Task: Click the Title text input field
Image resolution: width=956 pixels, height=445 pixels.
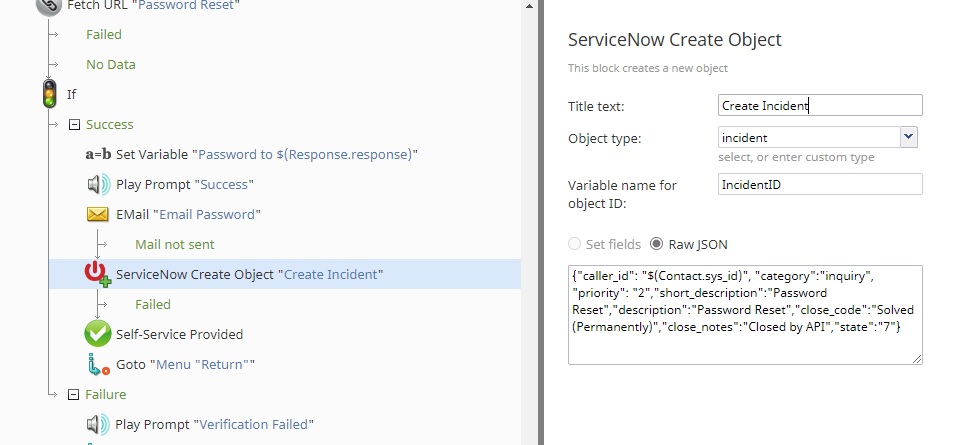Action: click(820, 105)
